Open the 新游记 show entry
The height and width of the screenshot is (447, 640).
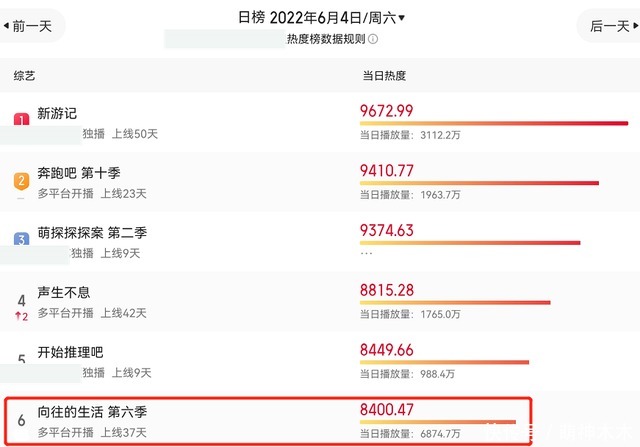[x=56, y=113]
